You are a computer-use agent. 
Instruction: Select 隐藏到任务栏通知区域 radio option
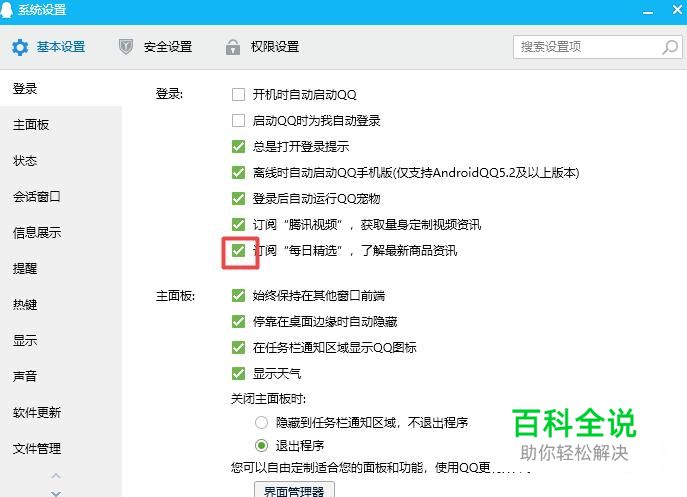pyautogui.click(x=262, y=422)
